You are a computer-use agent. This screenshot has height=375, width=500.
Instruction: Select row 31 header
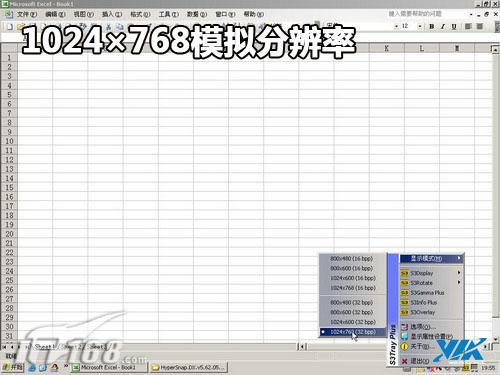(9, 336)
